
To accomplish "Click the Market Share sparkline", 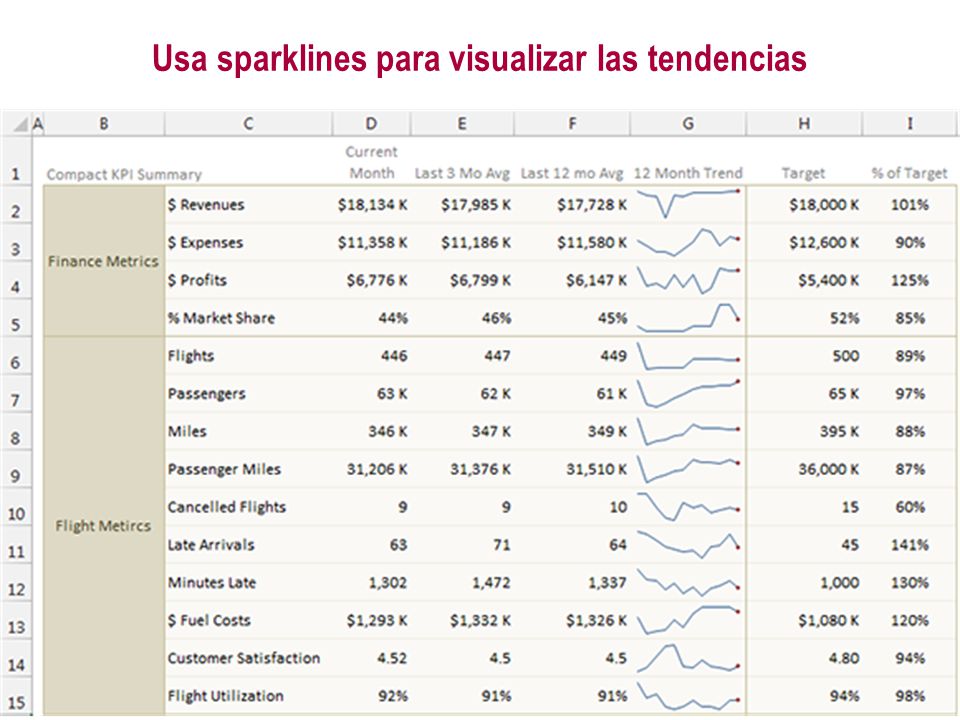I will pos(688,318).
